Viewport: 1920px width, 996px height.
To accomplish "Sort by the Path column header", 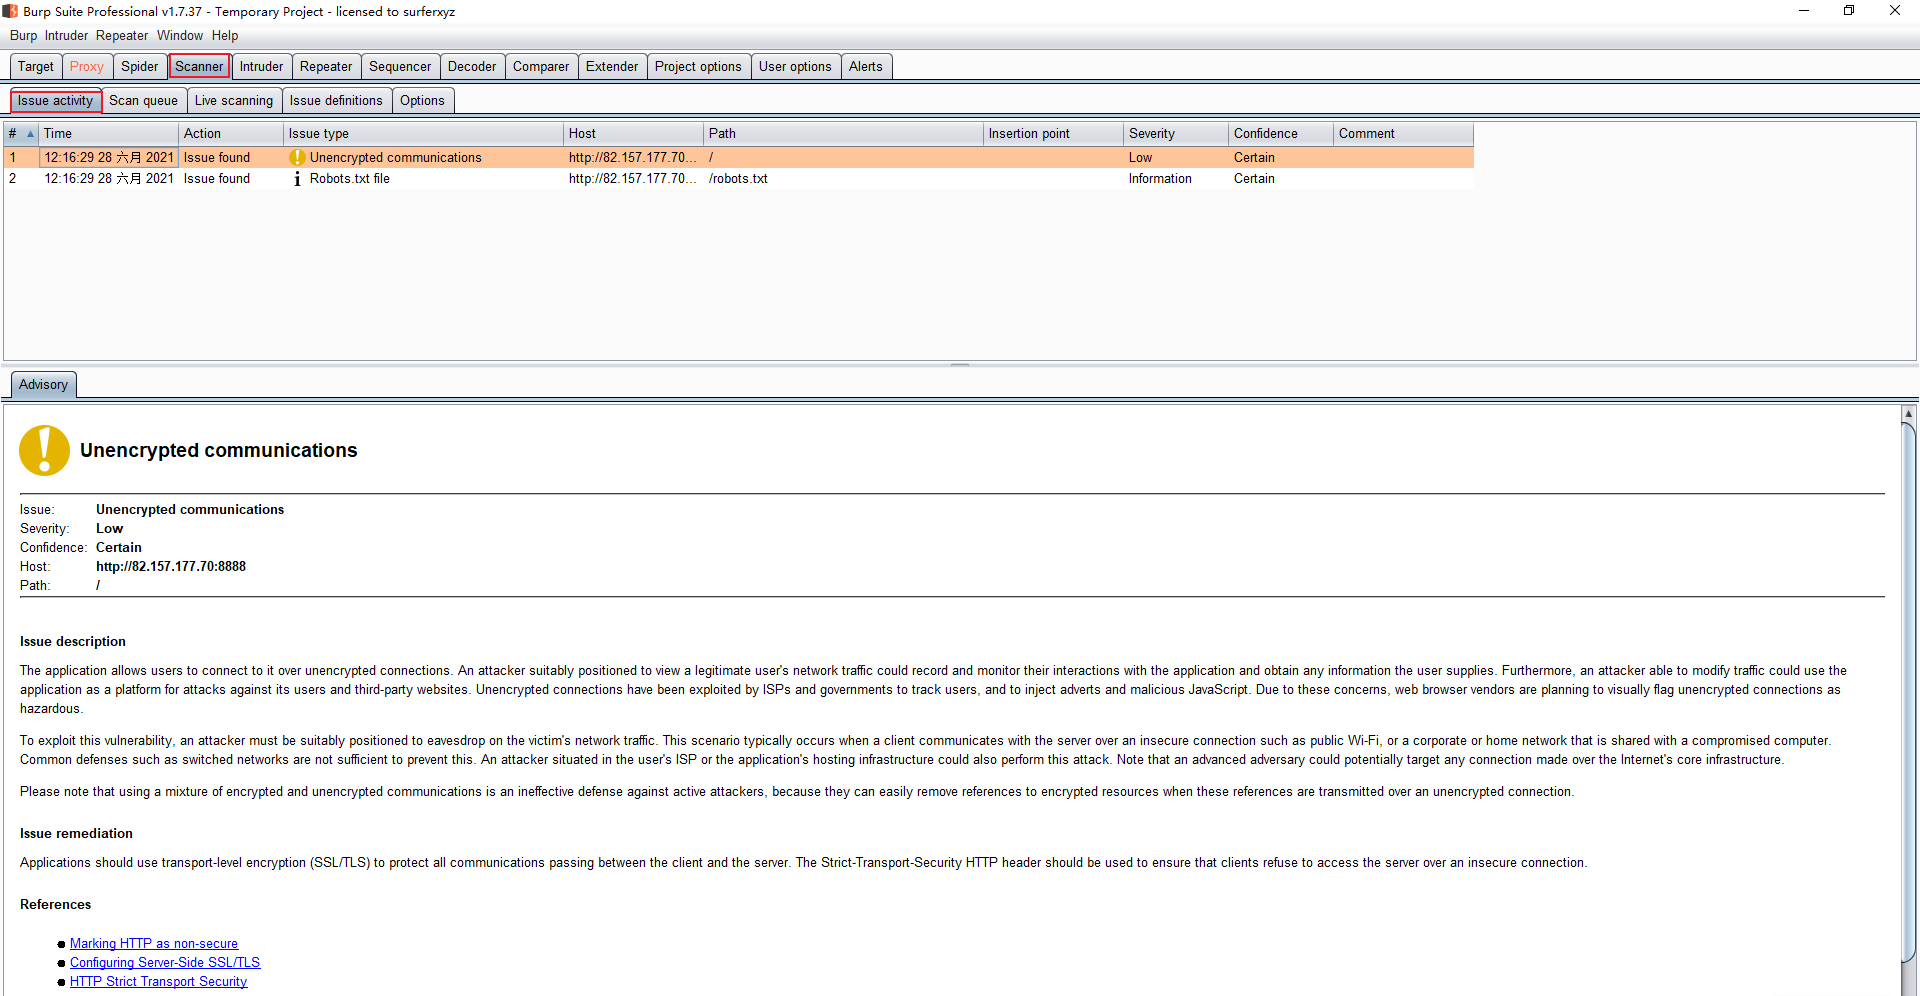I will pyautogui.click(x=843, y=134).
